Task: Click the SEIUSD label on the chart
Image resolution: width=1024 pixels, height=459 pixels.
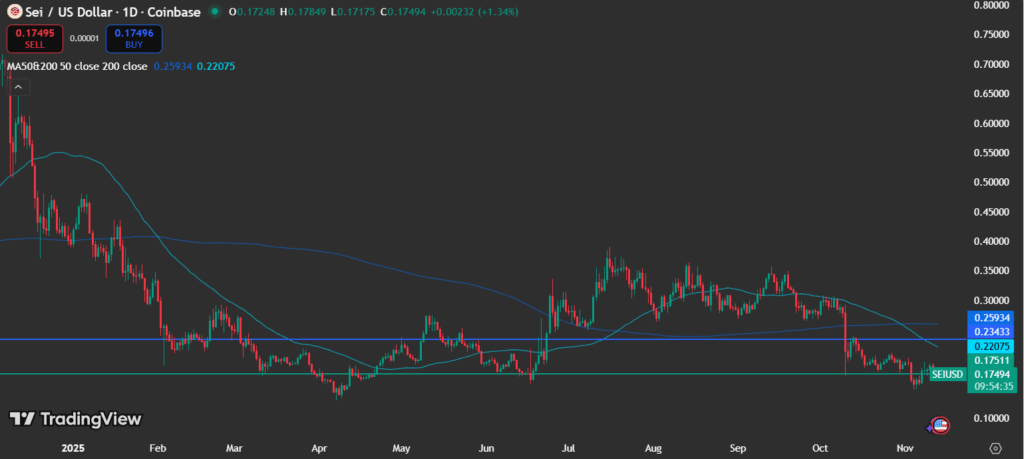Action: (x=947, y=374)
